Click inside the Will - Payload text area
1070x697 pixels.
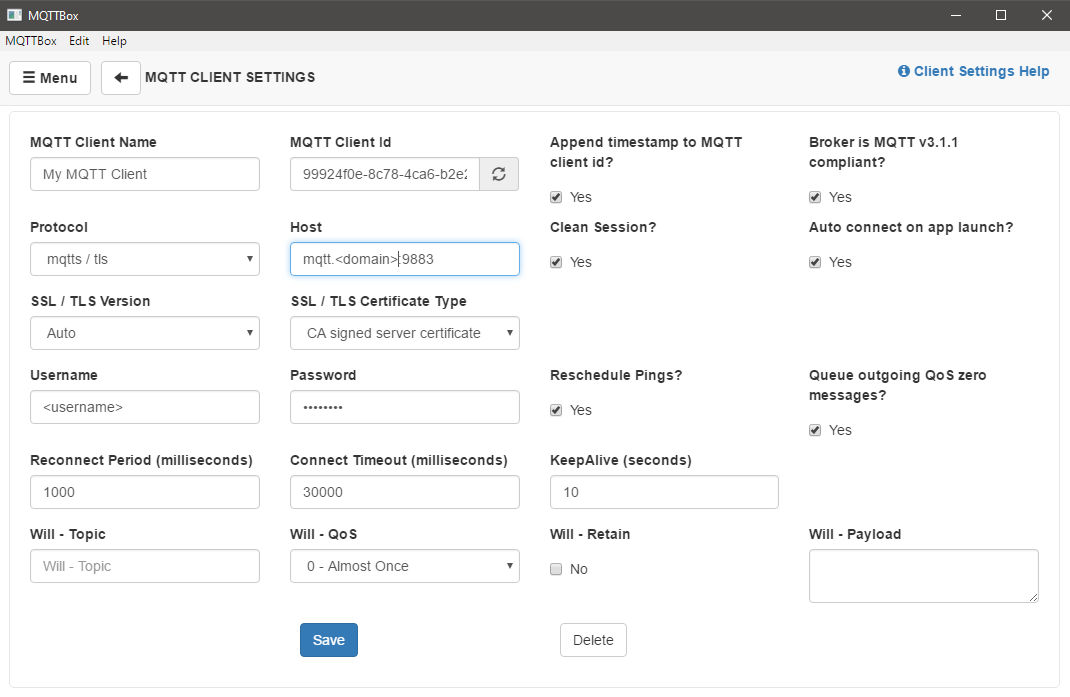pos(922,575)
